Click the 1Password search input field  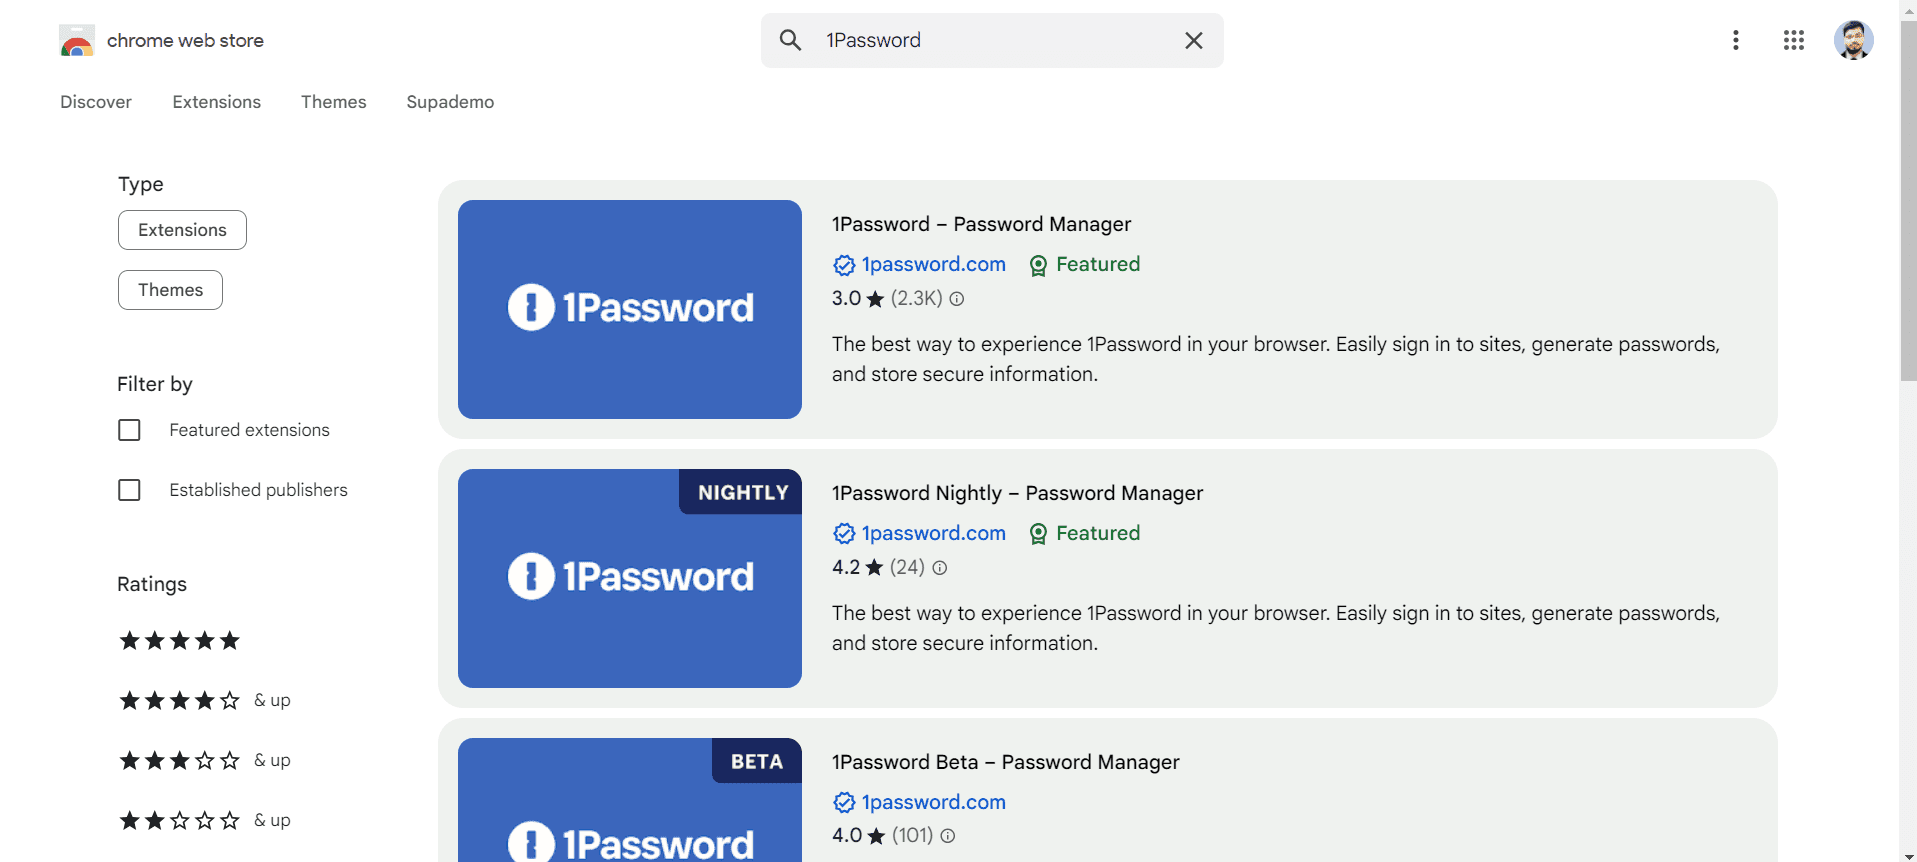(990, 40)
